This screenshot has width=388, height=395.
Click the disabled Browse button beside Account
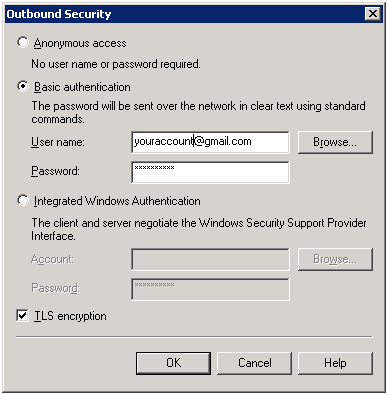click(335, 259)
